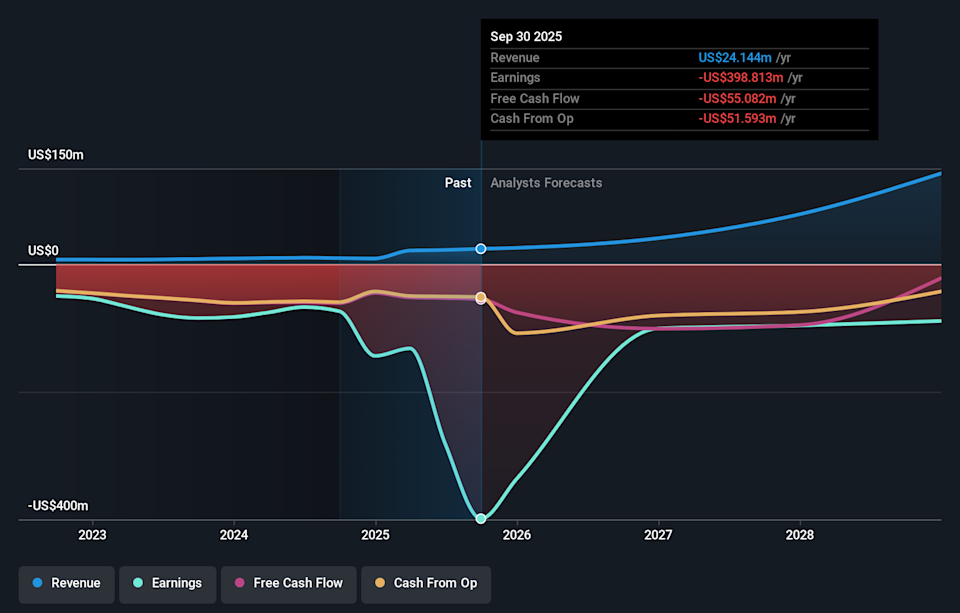Toggle the Earnings series visibility
This screenshot has height=613, width=960.
(167, 583)
